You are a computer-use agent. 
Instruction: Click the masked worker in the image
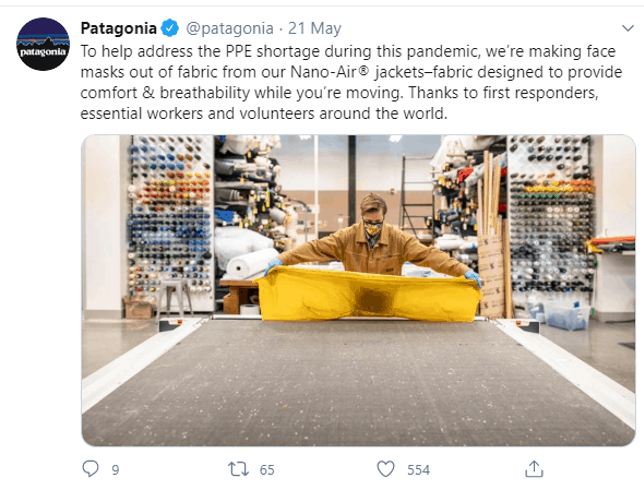tap(373, 238)
